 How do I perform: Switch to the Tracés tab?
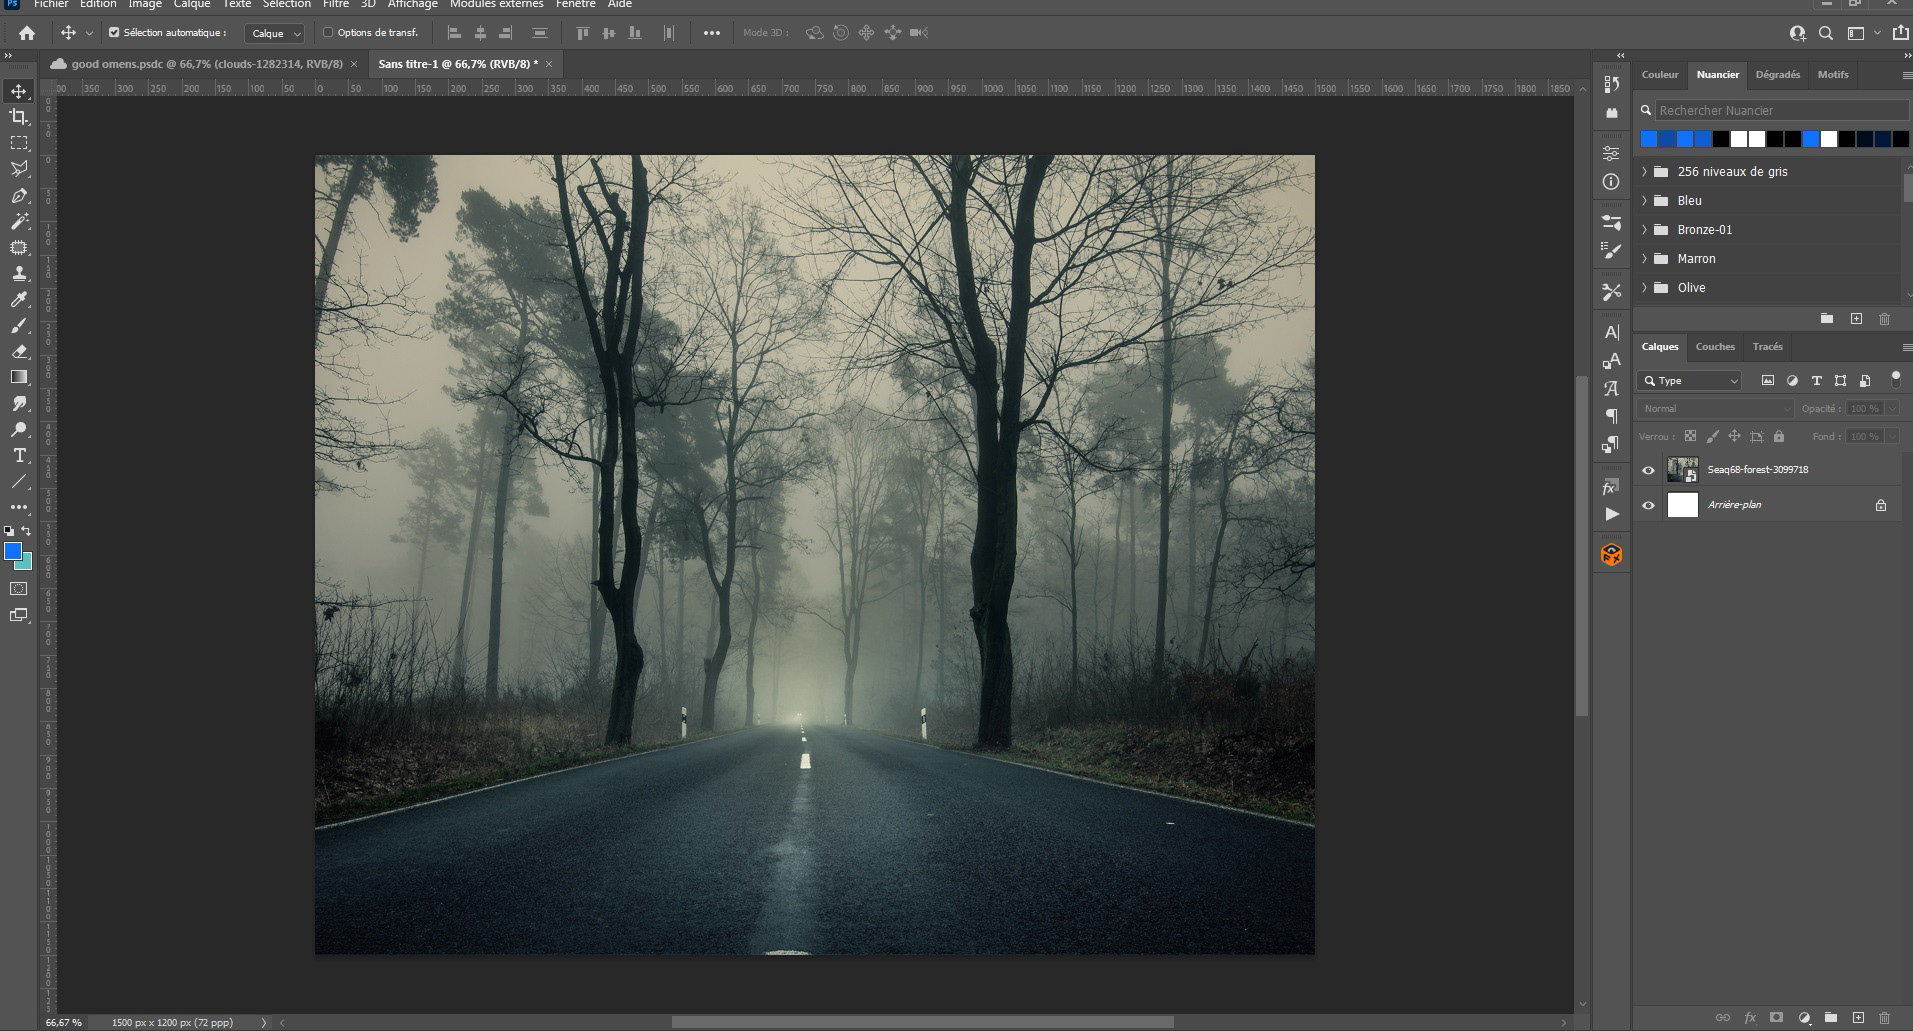1767,347
